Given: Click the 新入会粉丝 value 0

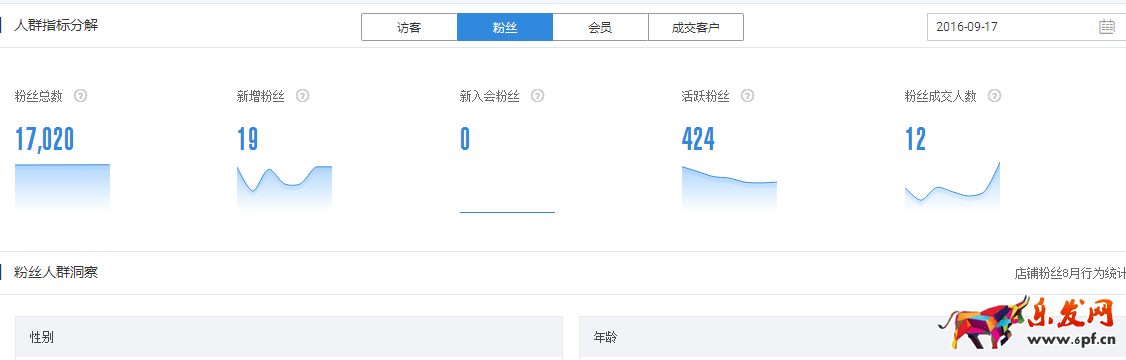Looking at the screenshot, I should click(465, 139).
